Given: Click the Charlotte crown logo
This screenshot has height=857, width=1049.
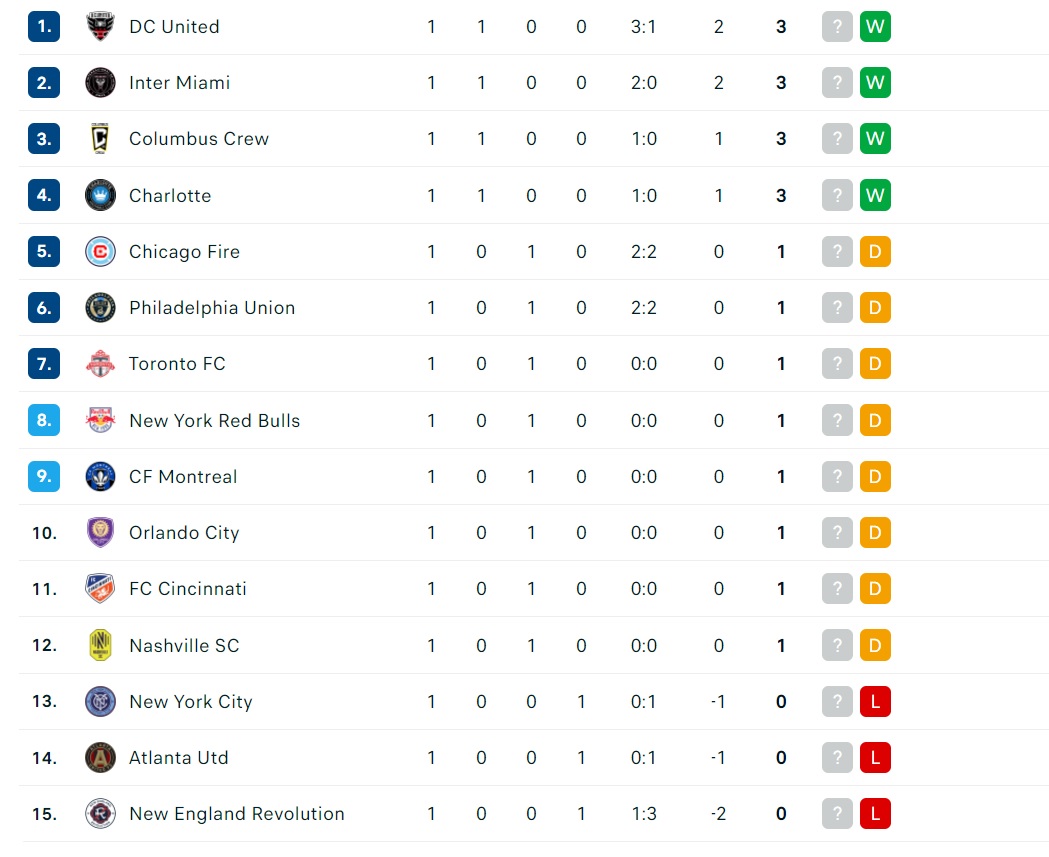Looking at the screenshot, I should [x=100, y=195].
